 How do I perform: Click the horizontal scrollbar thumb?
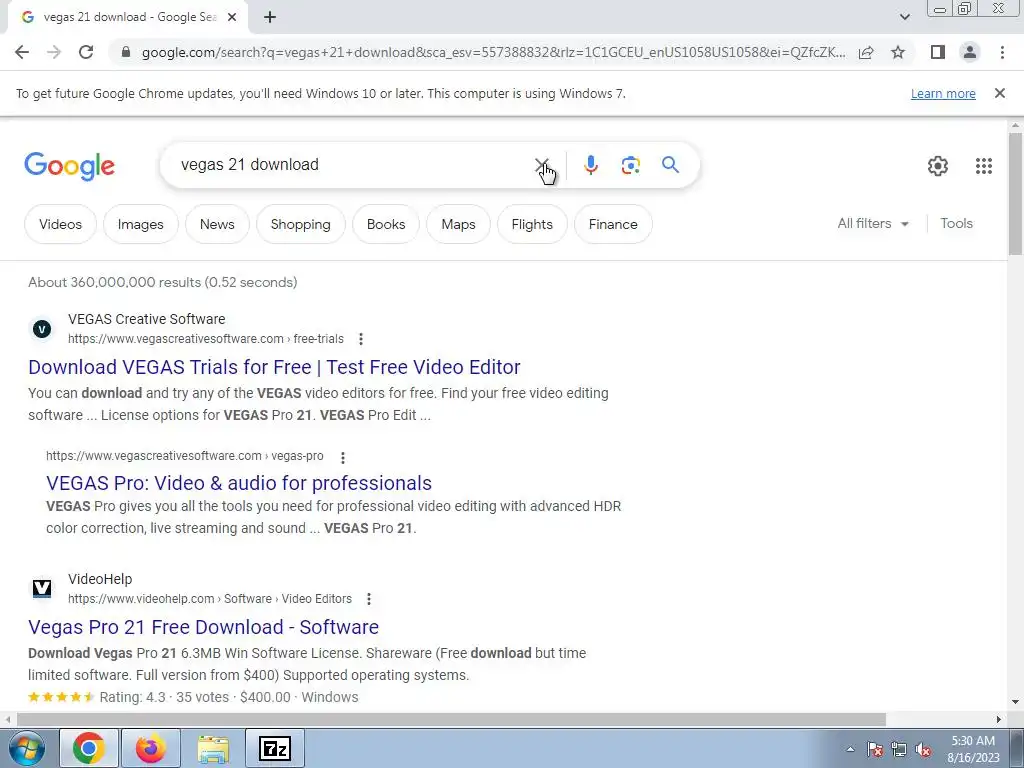point(451,719)
